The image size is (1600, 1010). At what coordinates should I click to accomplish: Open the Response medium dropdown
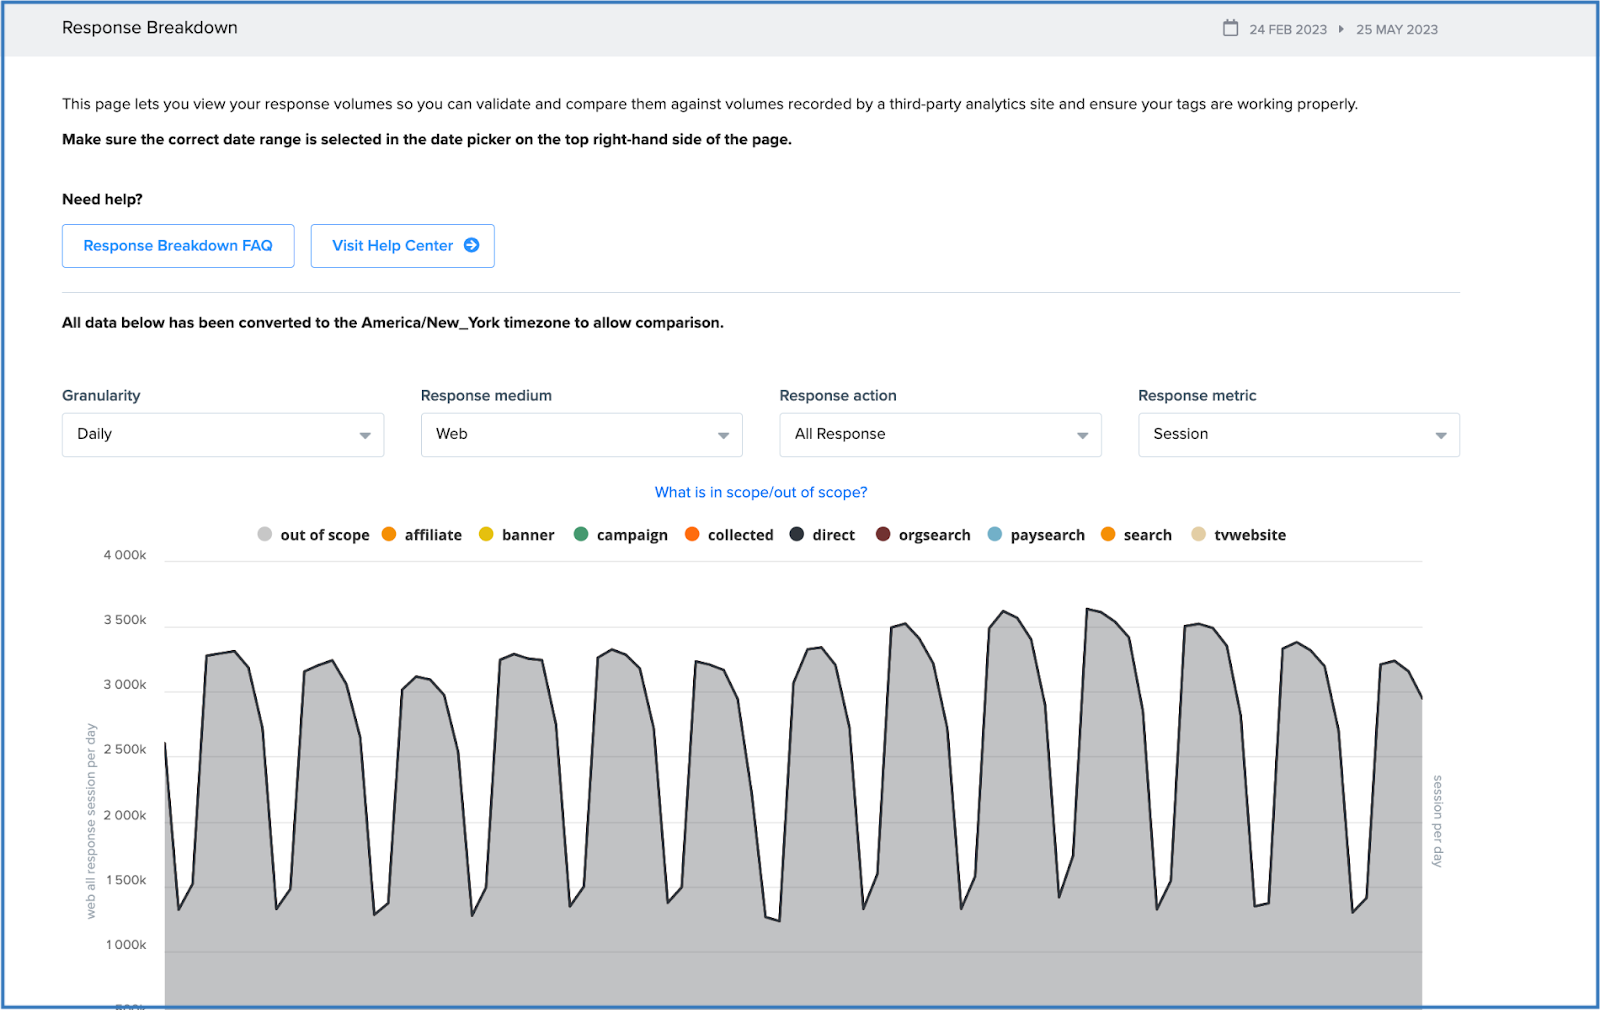(580, 434)
